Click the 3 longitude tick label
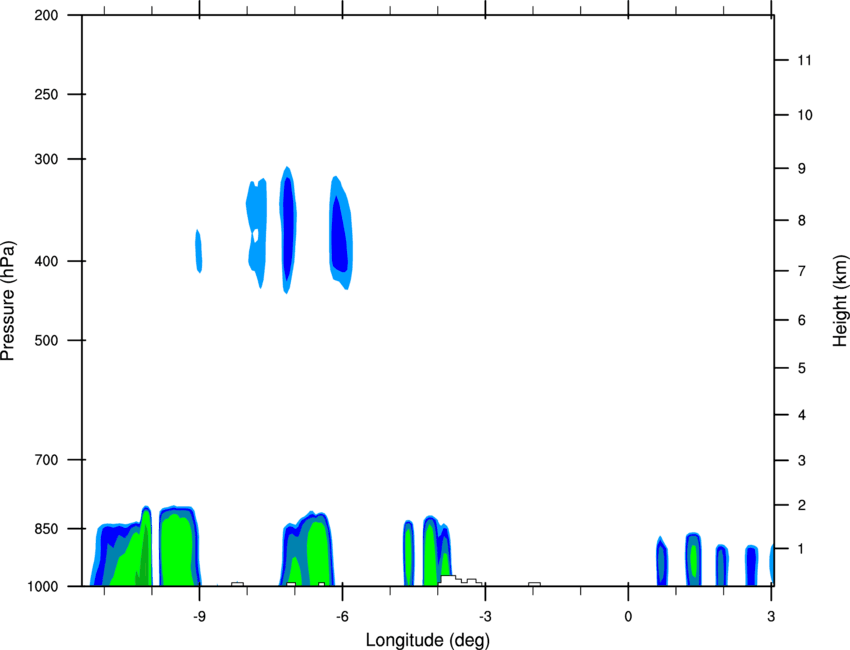 (x=771, y=617)
